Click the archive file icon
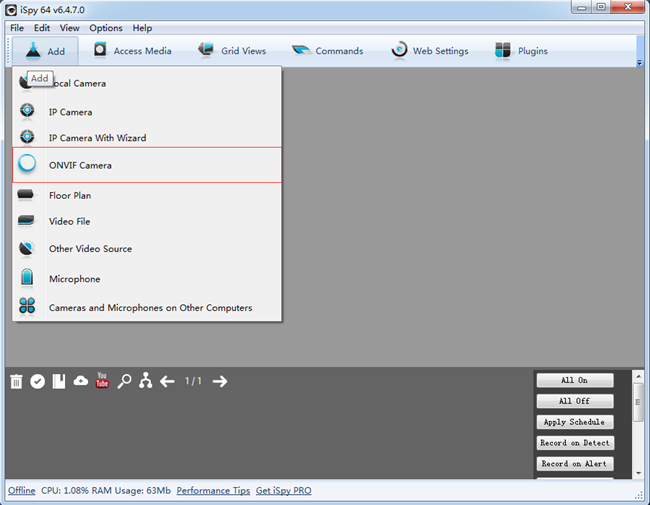Screen dimensions: 650x505 point(59,381)
